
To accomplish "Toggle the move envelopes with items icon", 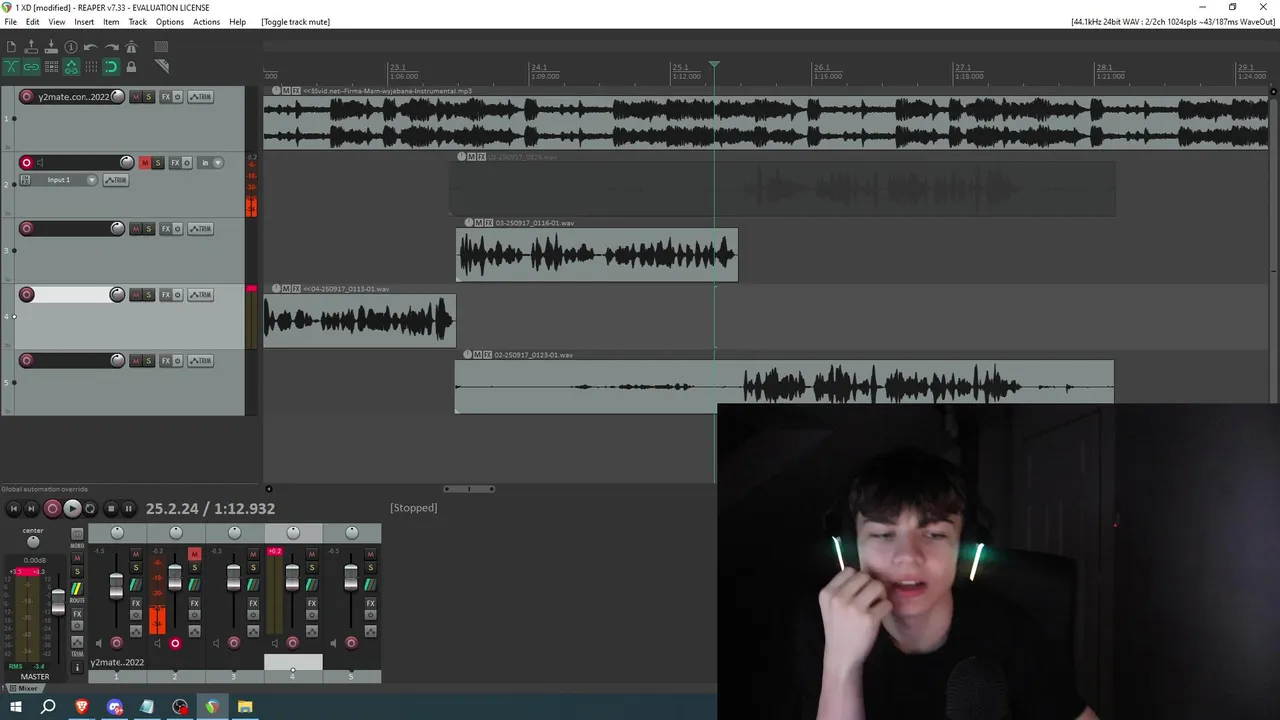I will pyautogui.click(x=71, y=67).
